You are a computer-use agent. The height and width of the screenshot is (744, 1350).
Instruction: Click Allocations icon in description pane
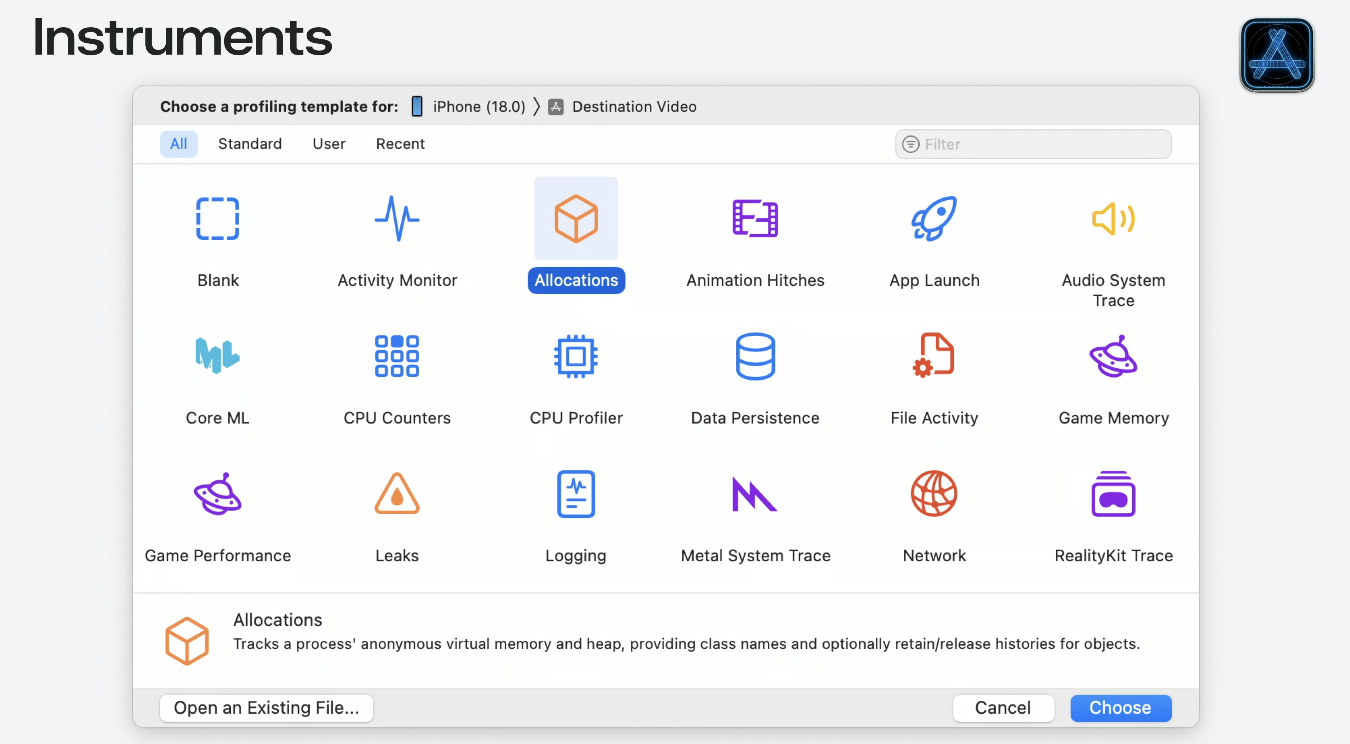tap(187, 641)
